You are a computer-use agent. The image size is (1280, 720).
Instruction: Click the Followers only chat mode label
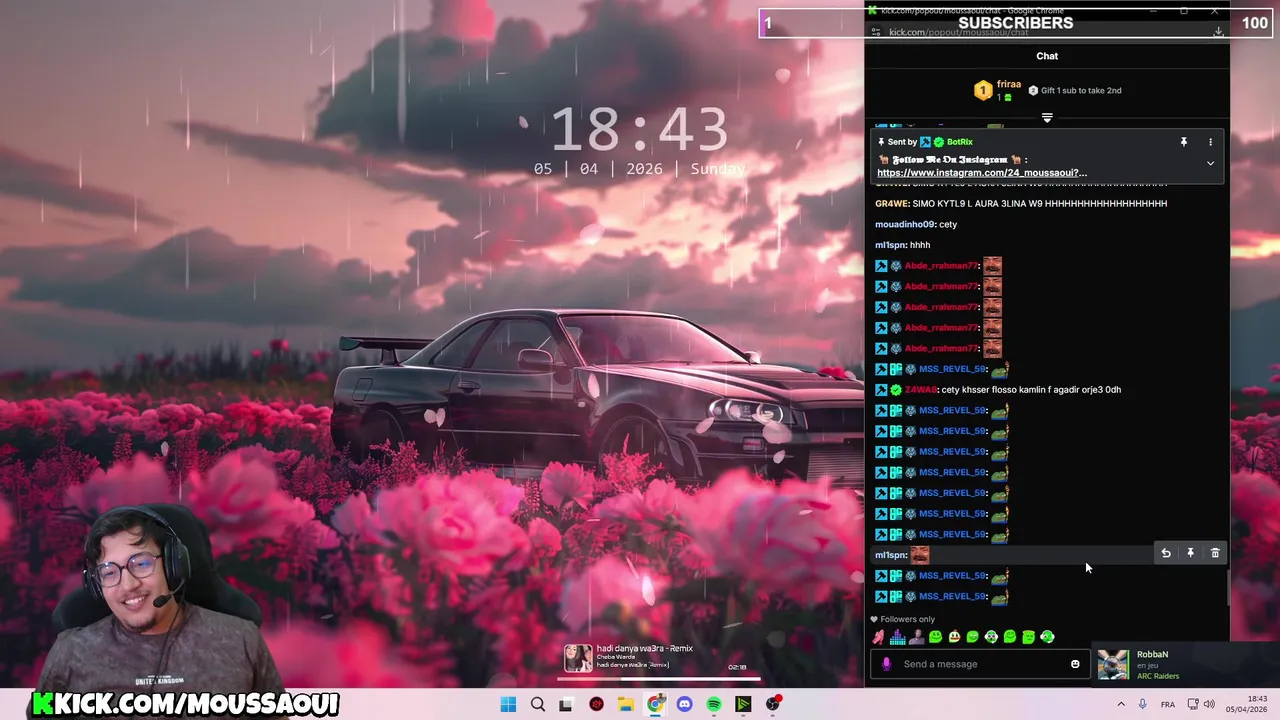pyautogui.click(x=902, y=620)
